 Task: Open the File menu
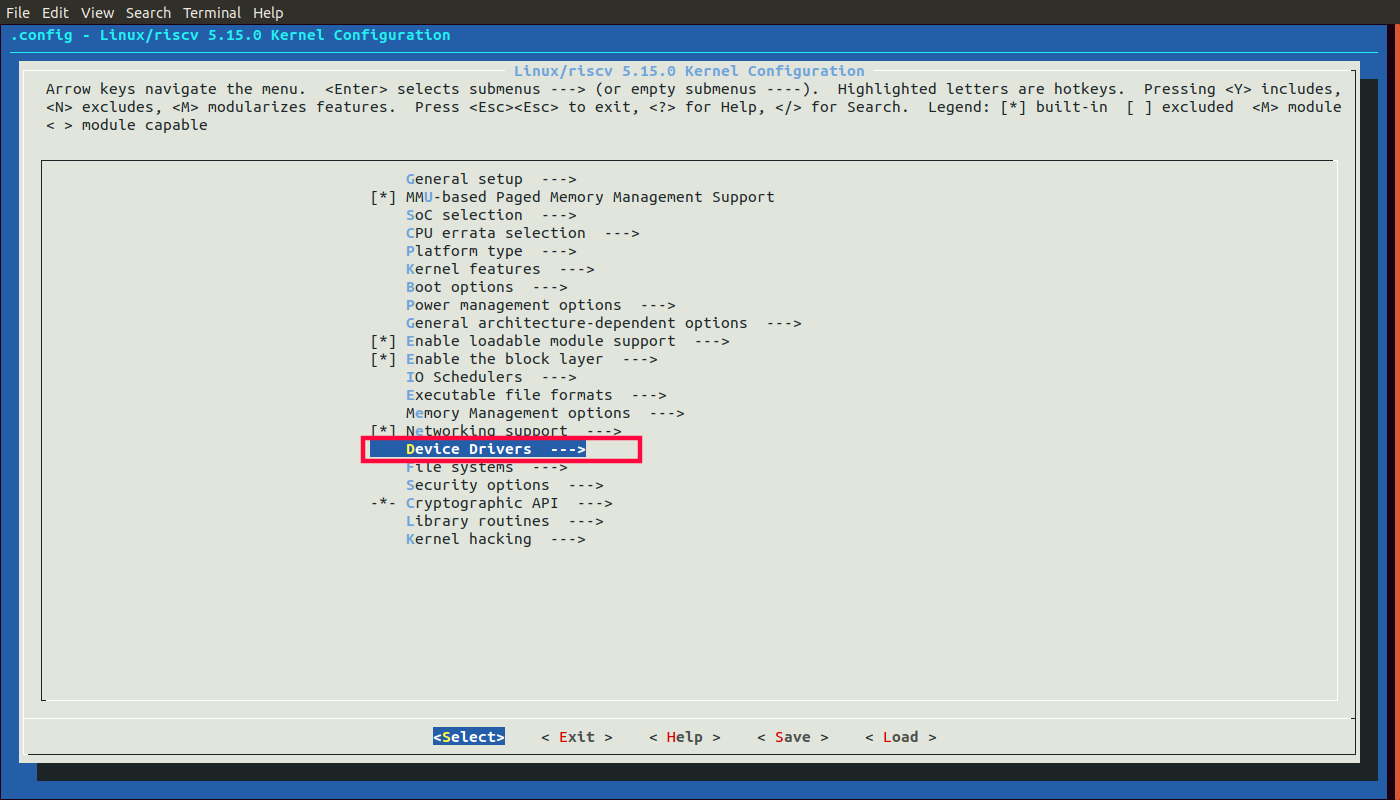[x=18, y=13]
